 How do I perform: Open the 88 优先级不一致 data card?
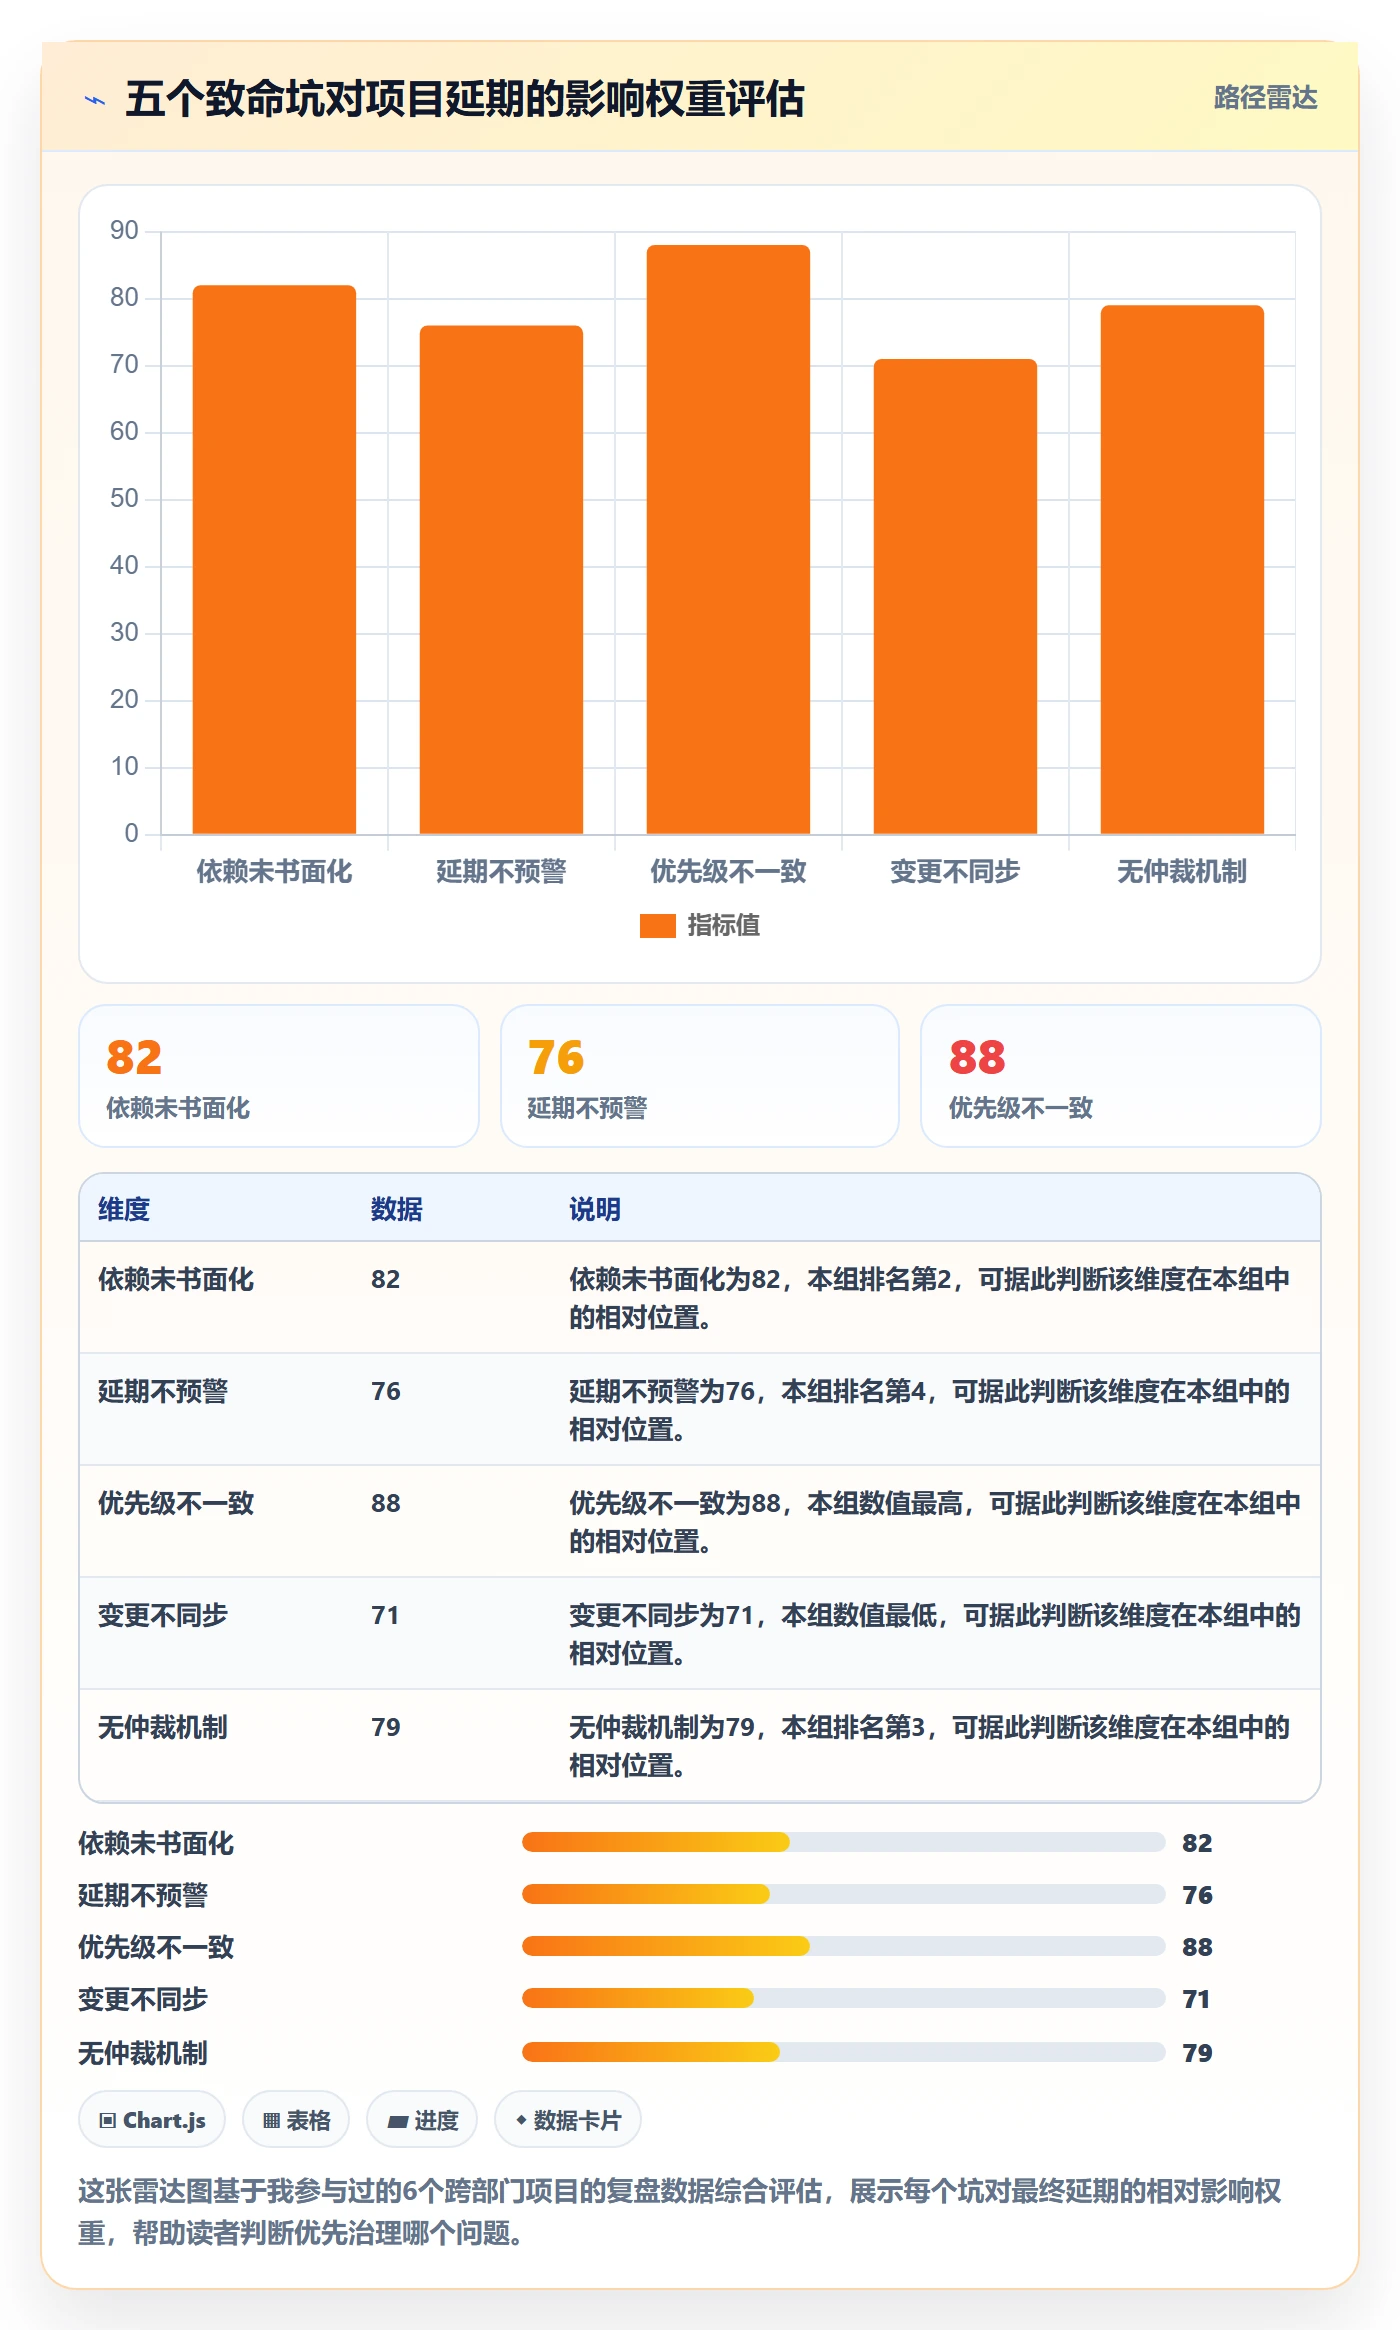tap(1121, 1076)
